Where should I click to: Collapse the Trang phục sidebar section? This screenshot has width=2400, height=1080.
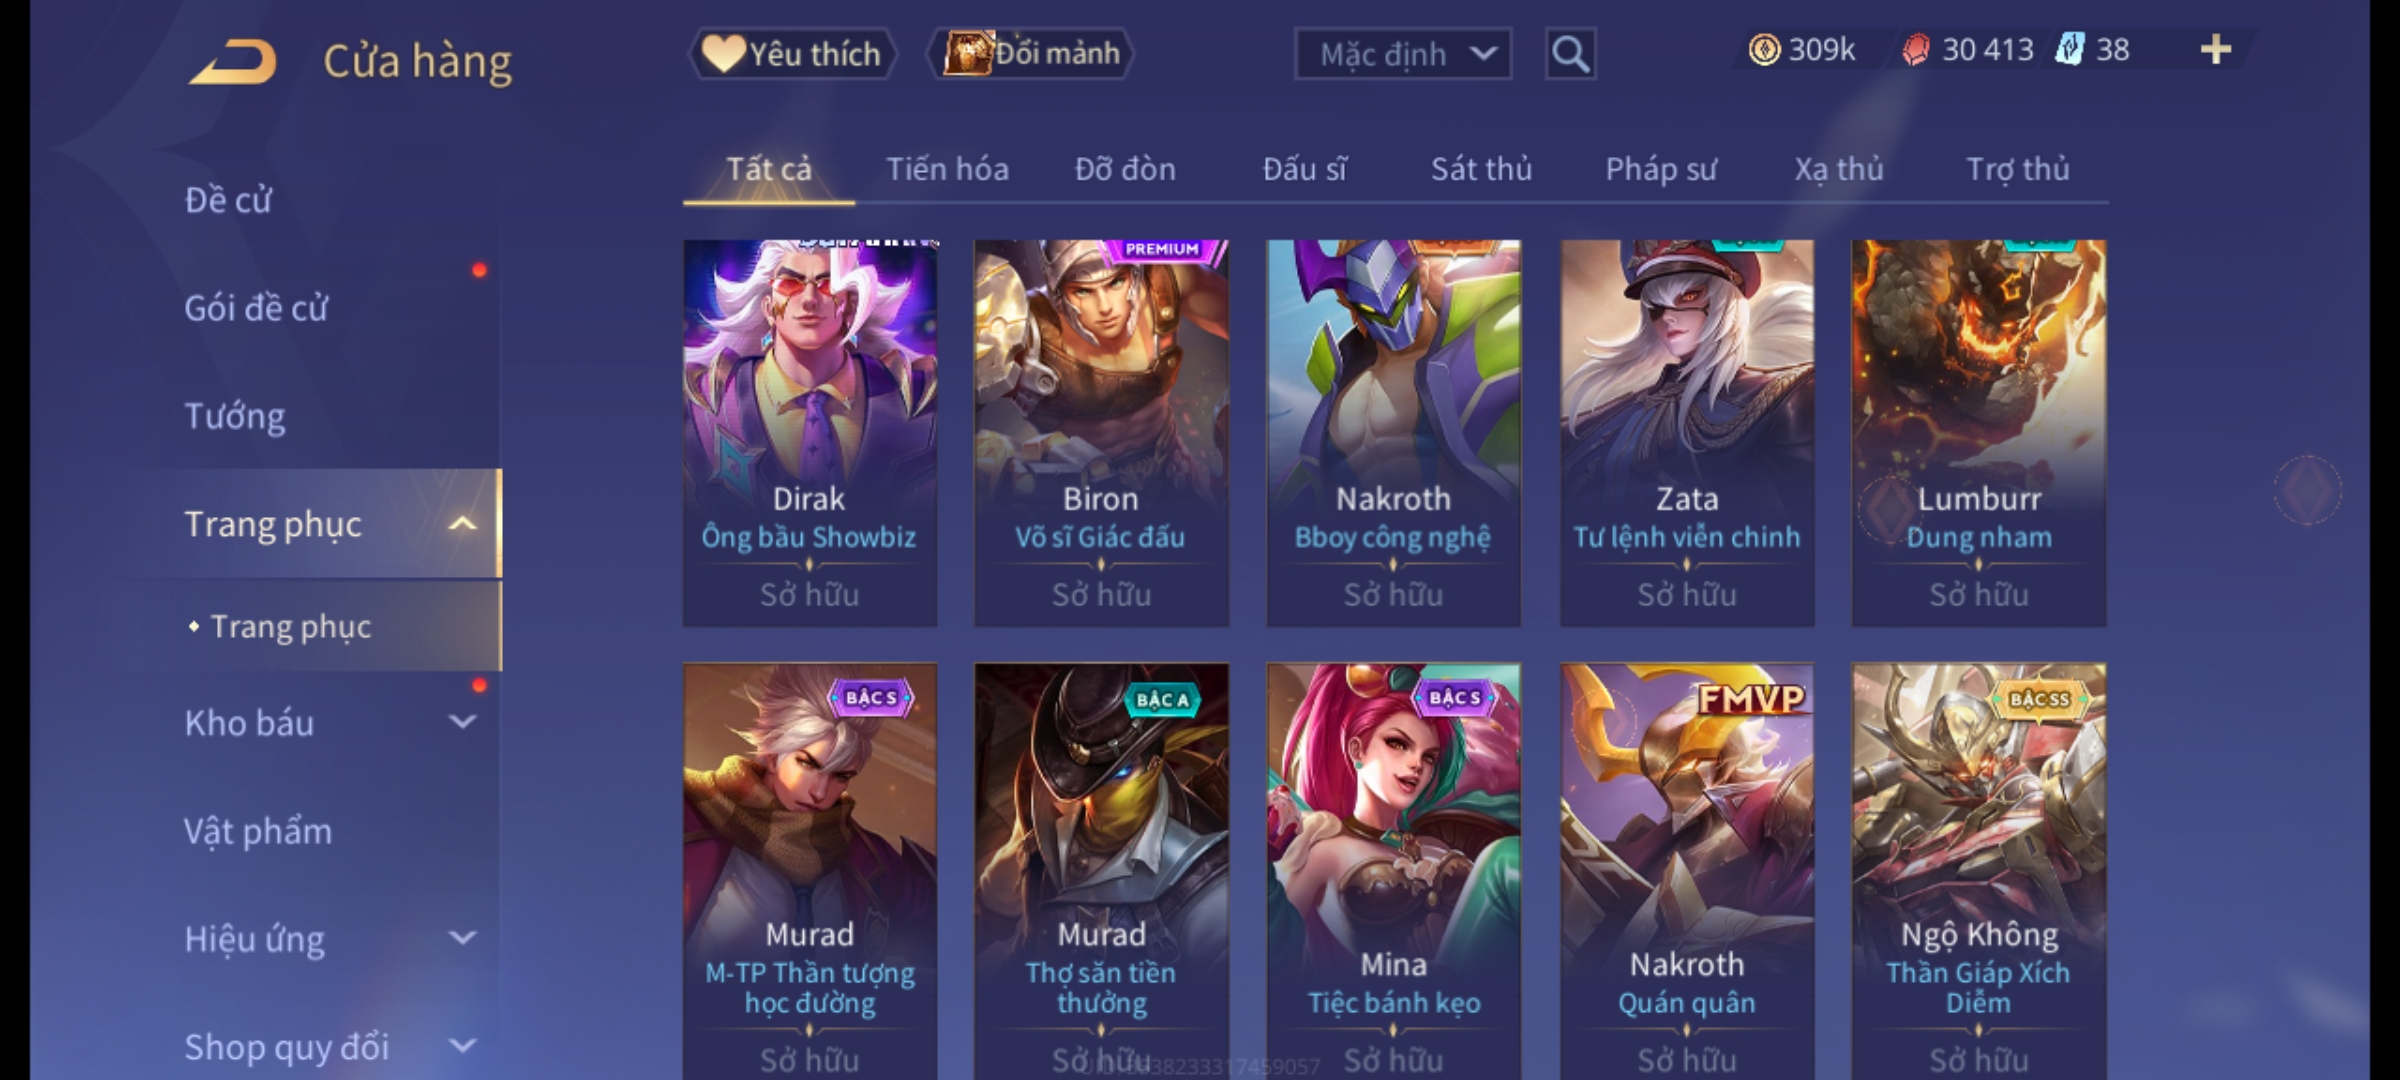point(462,524)
